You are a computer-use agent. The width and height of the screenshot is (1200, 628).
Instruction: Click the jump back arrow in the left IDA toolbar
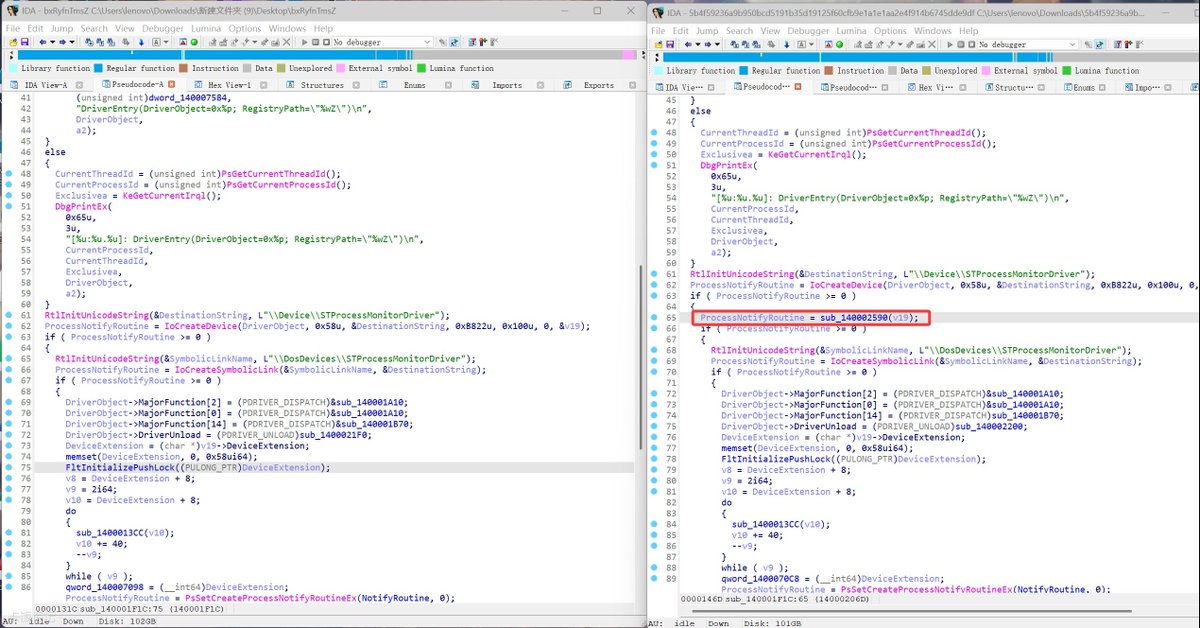[x=42, y=42]
